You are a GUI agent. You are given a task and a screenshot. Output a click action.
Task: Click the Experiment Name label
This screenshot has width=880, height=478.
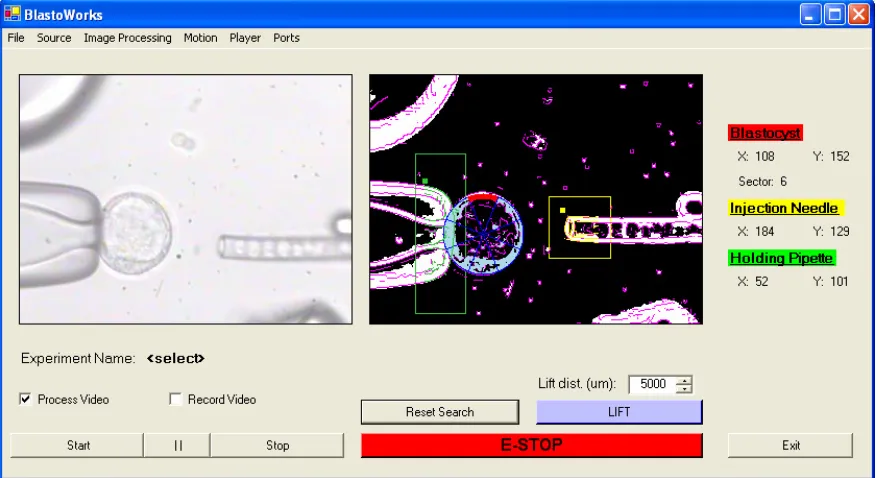point(78,358)
